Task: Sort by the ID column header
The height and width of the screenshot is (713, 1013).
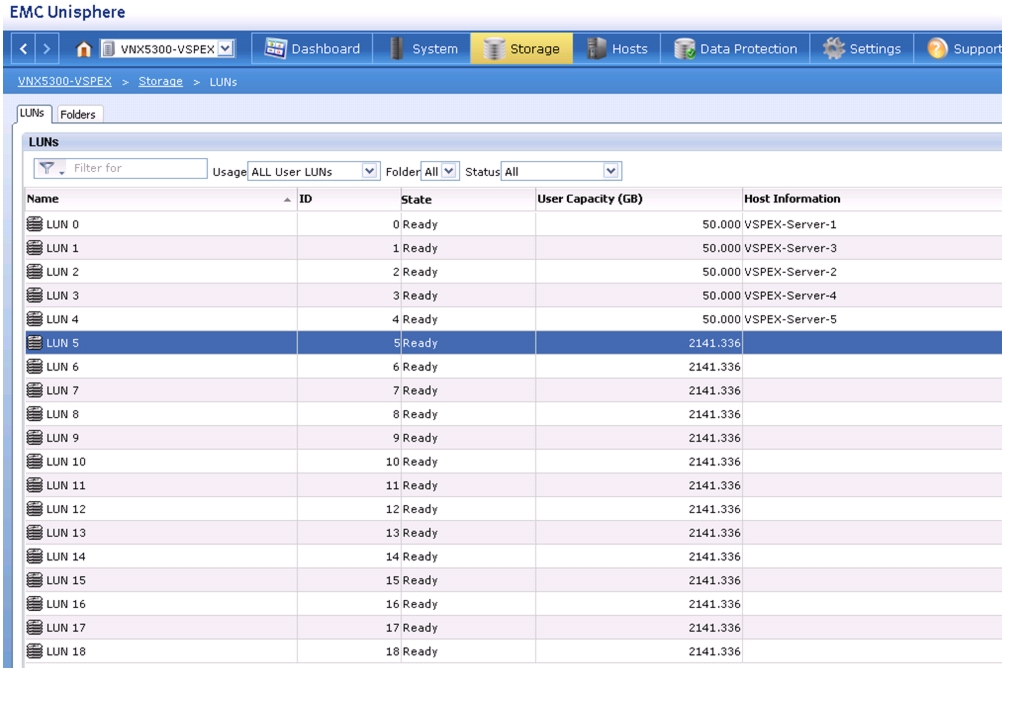Action: pyautogui.click(x=349, y=199)
